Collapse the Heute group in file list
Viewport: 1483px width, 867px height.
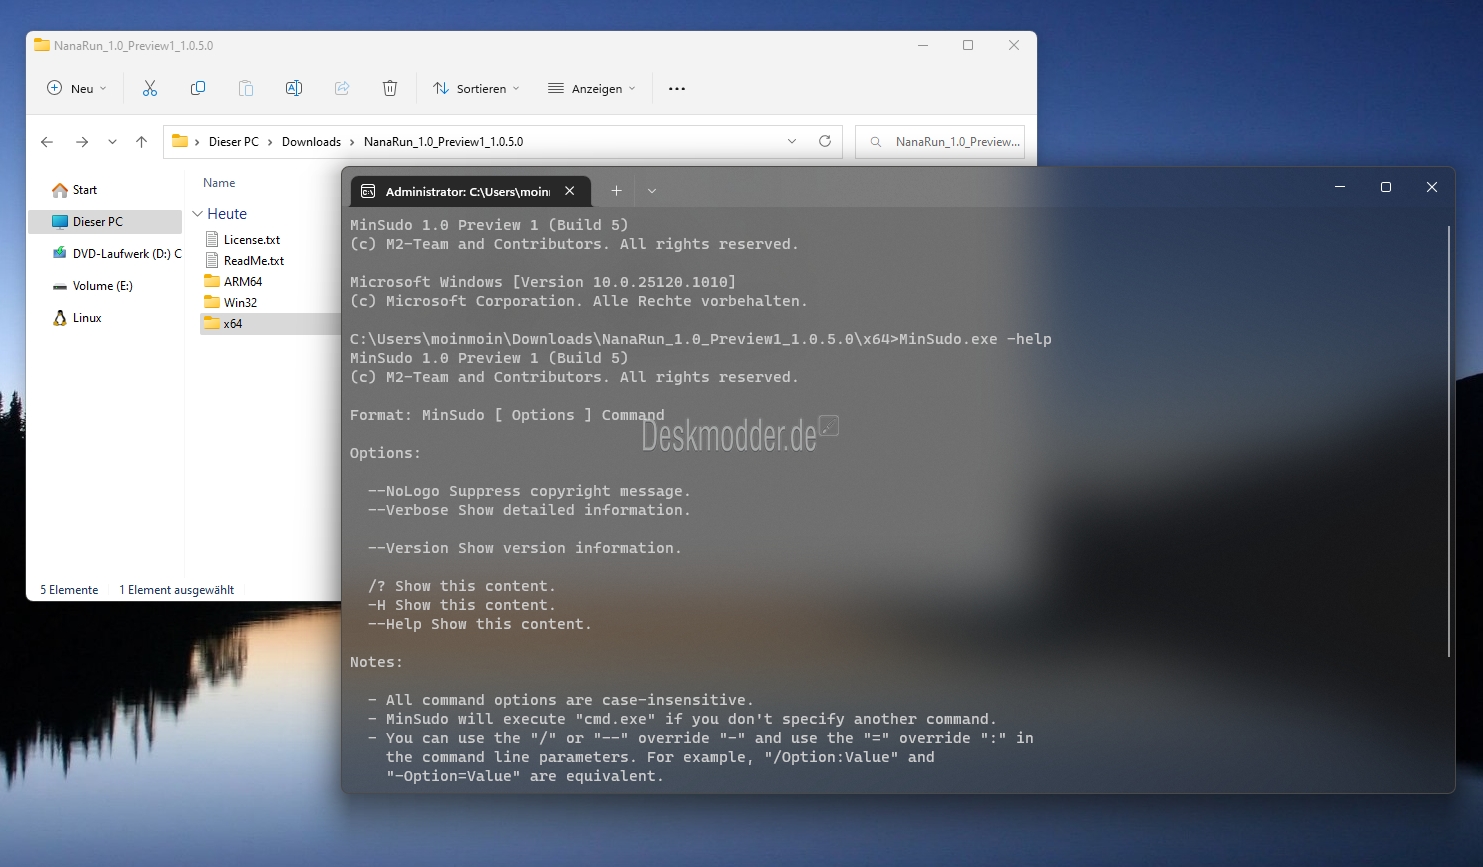(x=198, y=214)
